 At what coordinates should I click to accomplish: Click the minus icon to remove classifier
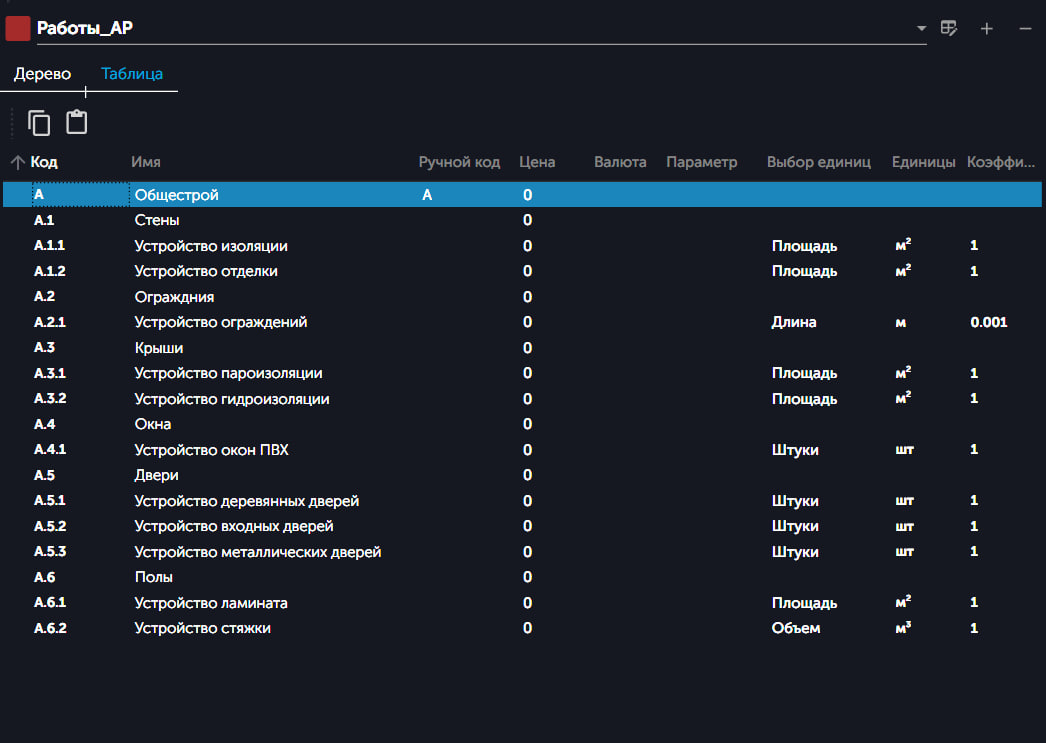pos(1025,29)
